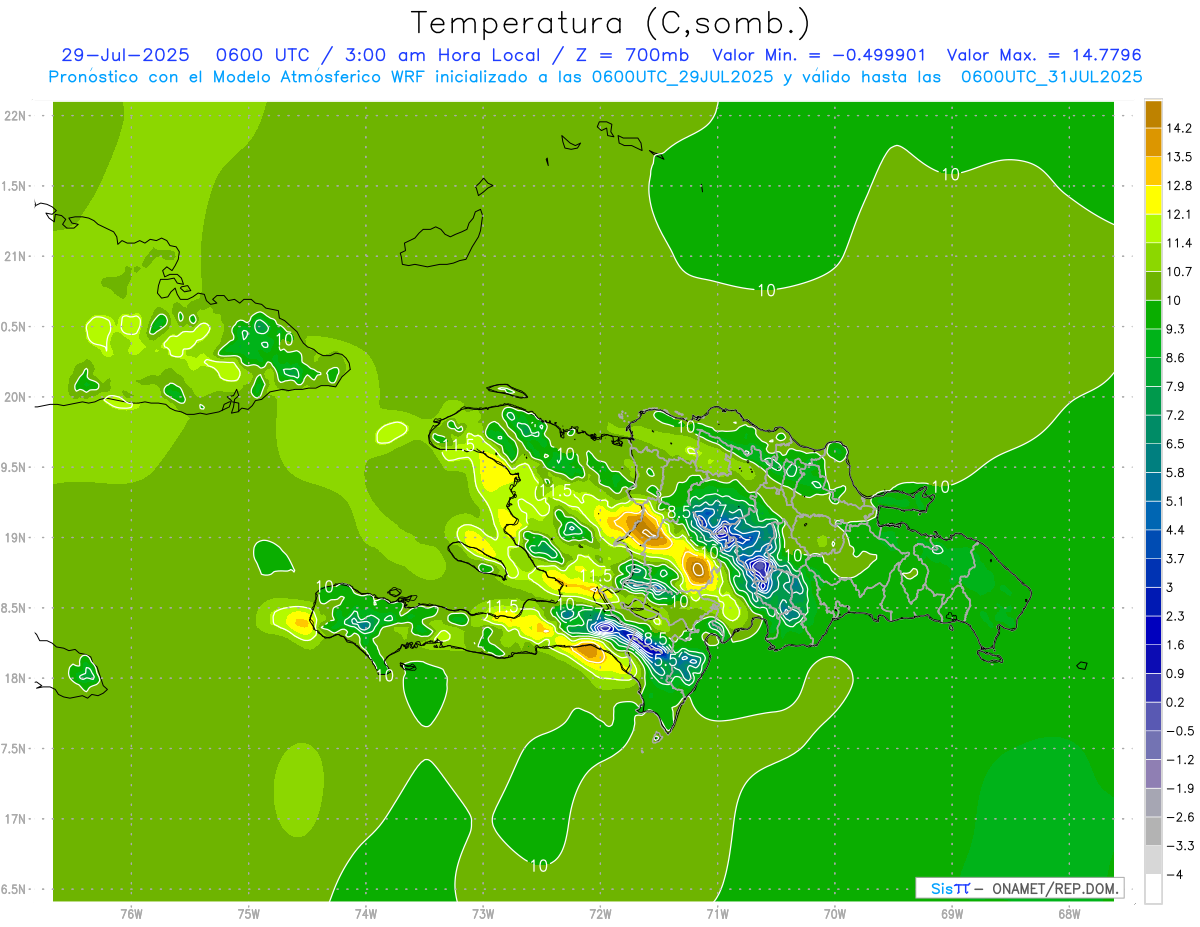This screenshot has width=1200, height=927.
Task: Click the '68W' longitude axis label
Action: (1068, 913)
